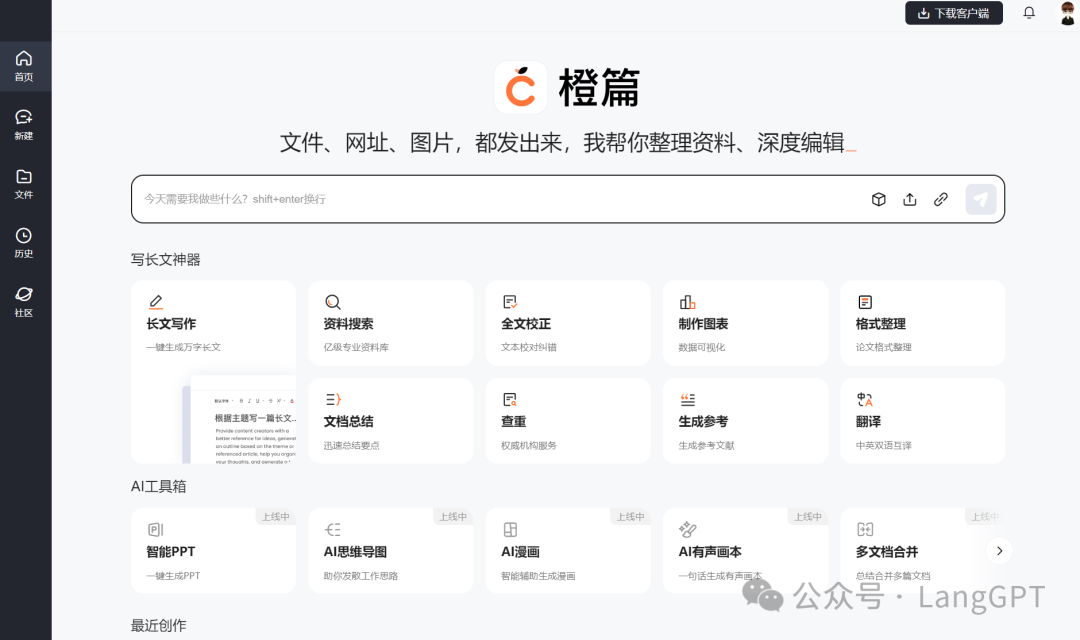Click the 长文写作 pencil icon

click(156, 302)
